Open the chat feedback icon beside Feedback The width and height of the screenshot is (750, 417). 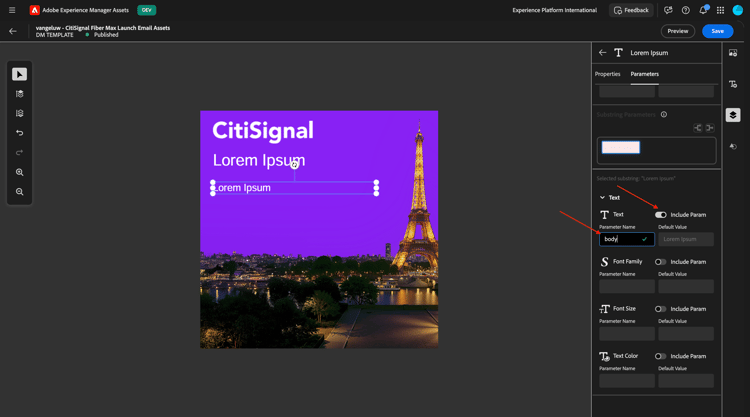pos(668,10)
